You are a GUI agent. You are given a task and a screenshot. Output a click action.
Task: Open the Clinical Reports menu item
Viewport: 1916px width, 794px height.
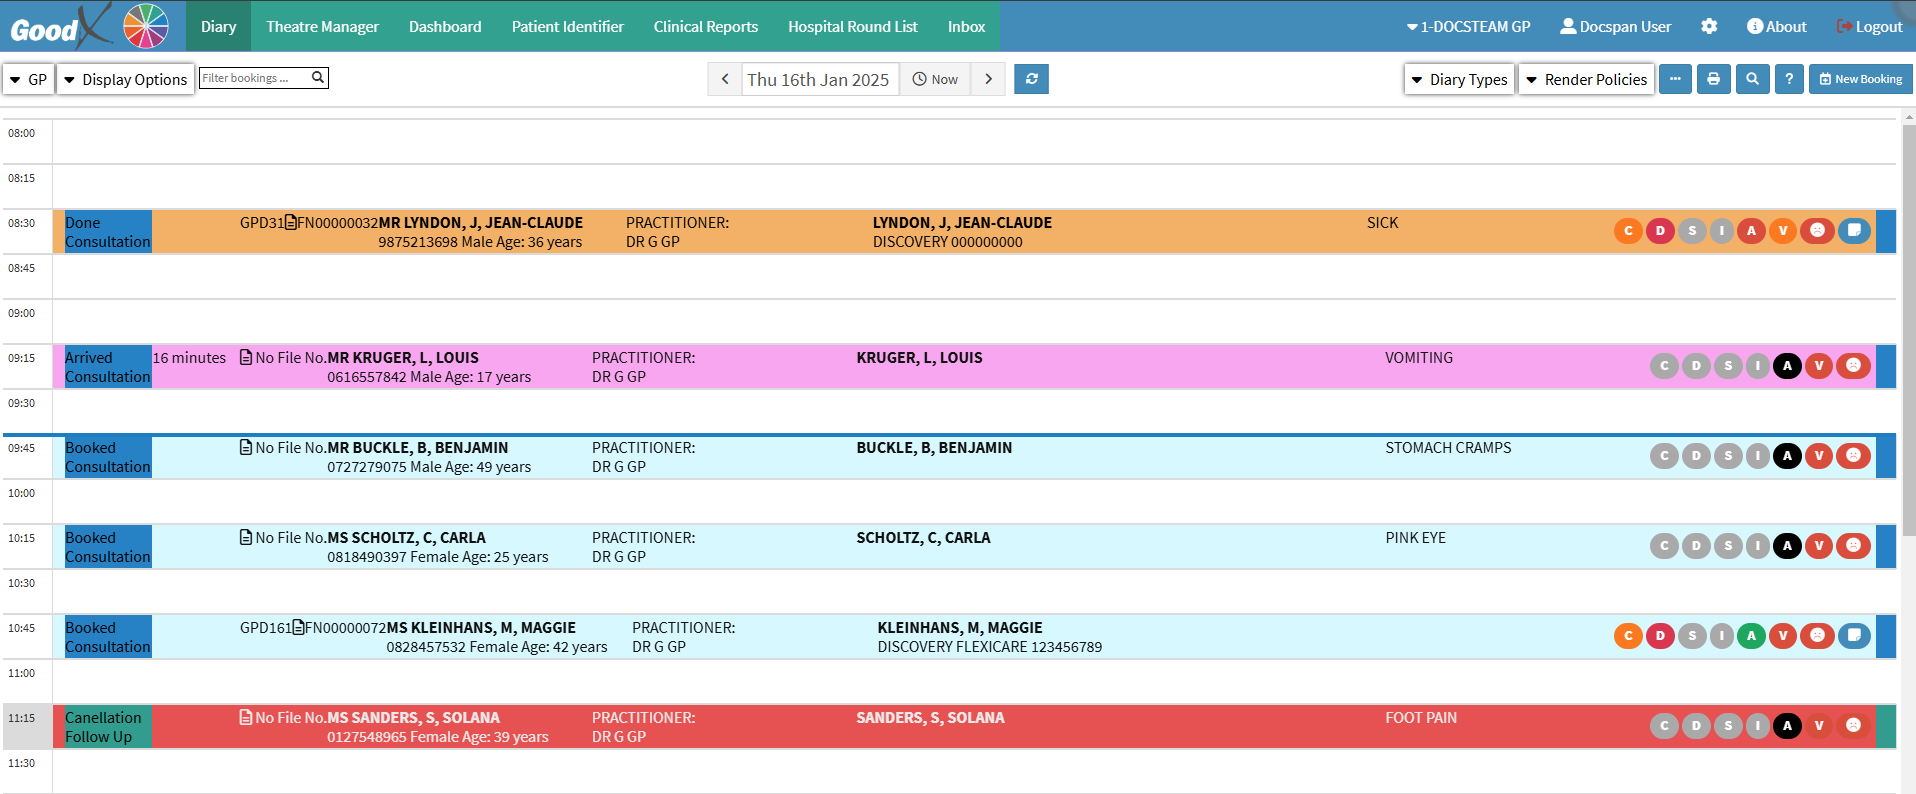705,27
